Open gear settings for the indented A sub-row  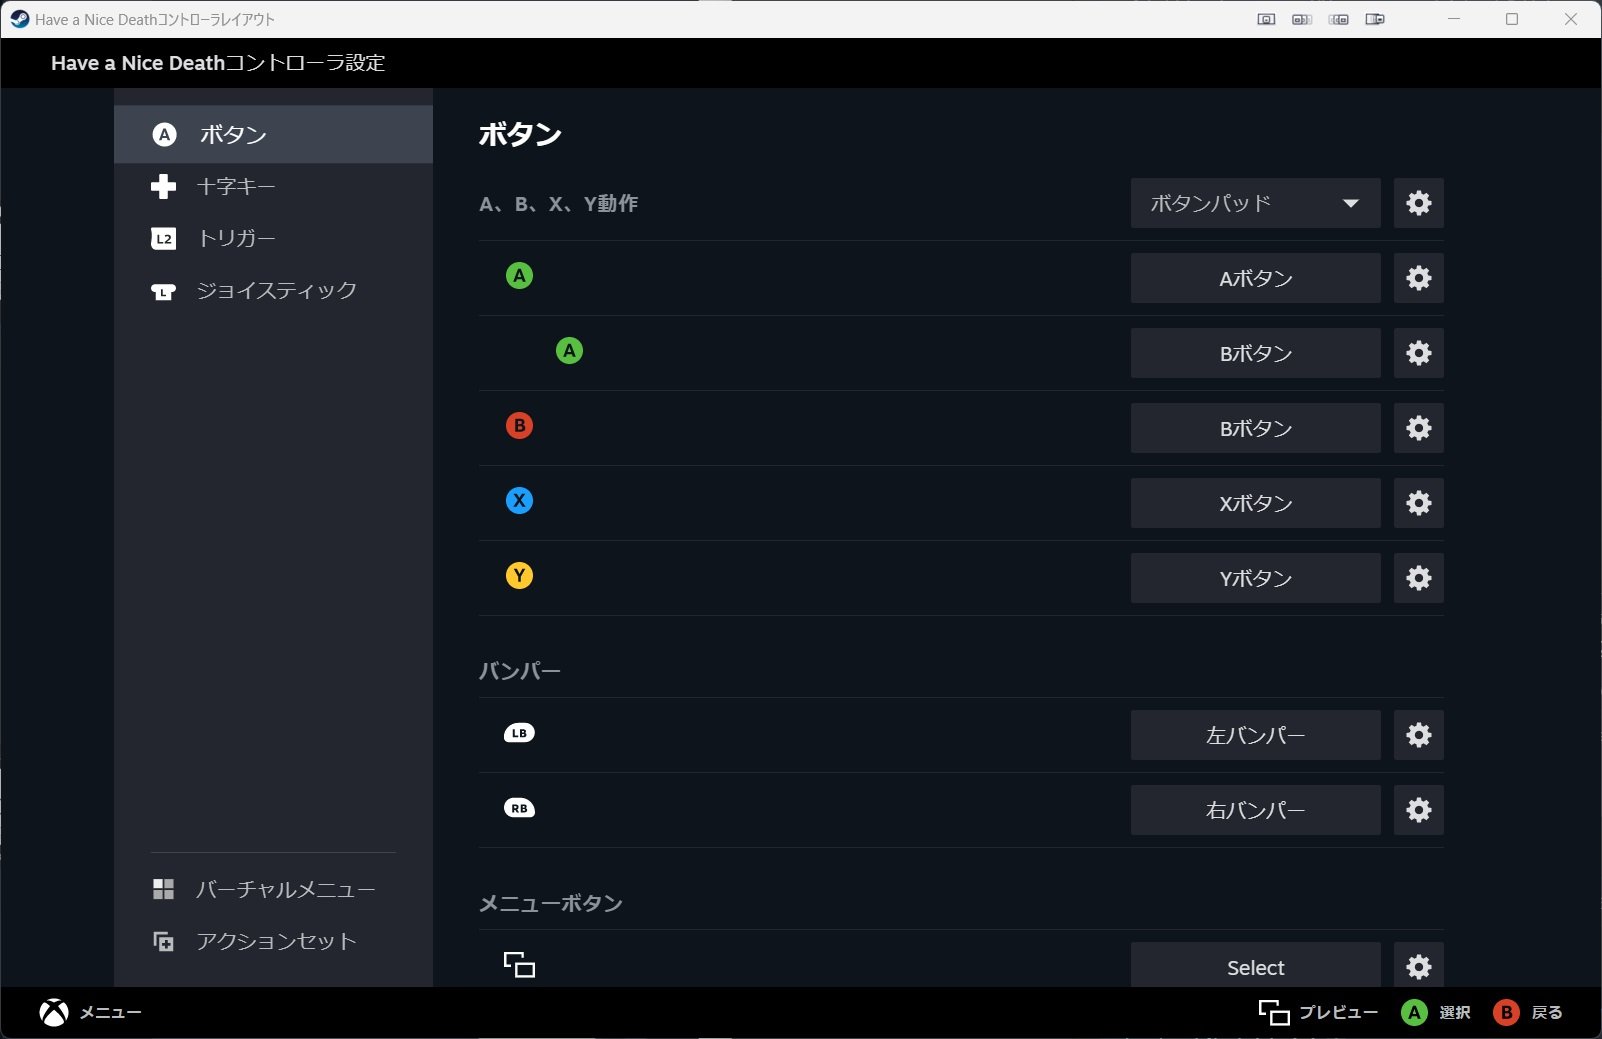(x=1419, y=353)
